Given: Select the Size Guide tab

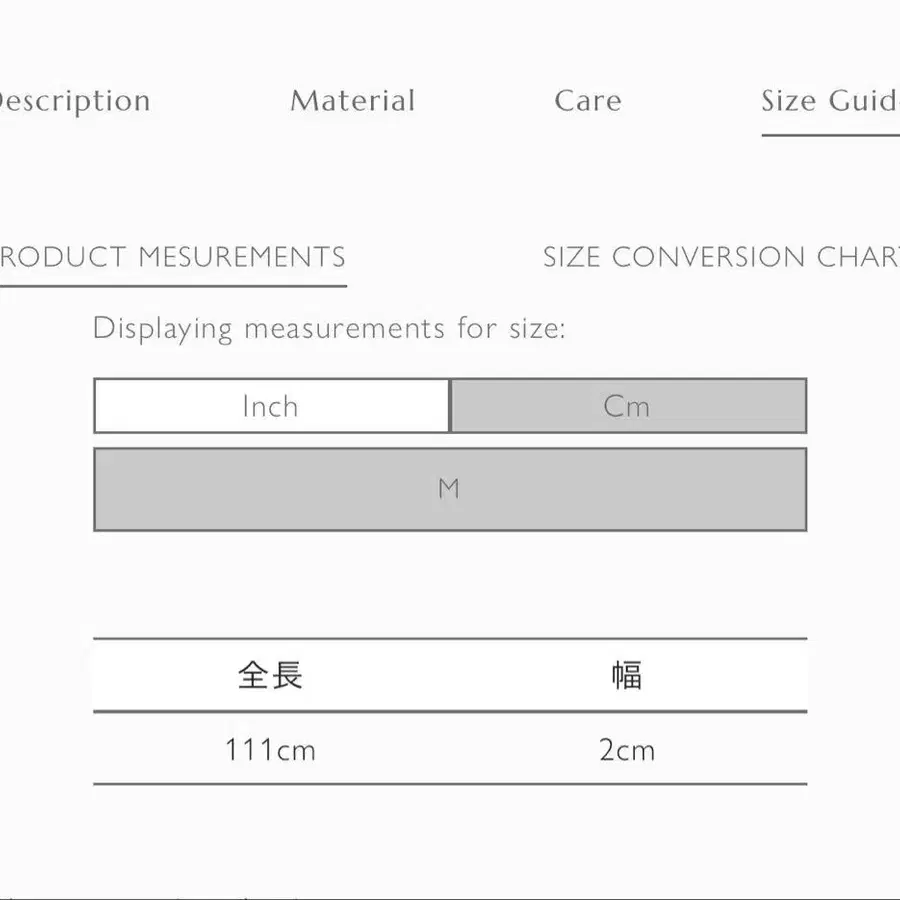Looking at the screenshot, I should (x=829, y=101).
